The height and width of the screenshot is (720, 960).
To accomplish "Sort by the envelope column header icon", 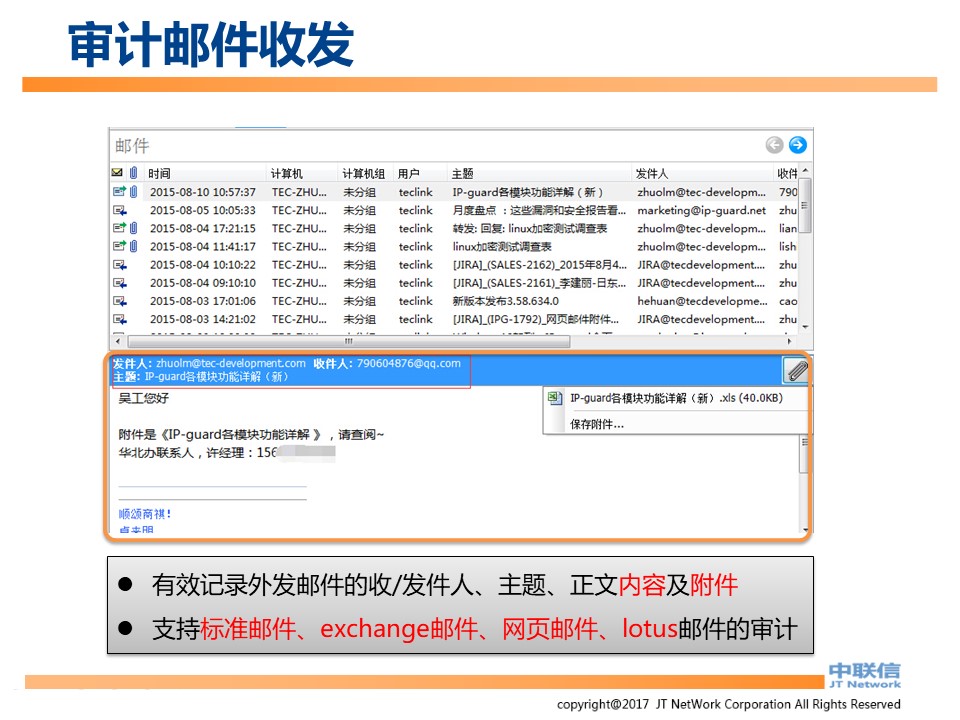I will 117,173.
